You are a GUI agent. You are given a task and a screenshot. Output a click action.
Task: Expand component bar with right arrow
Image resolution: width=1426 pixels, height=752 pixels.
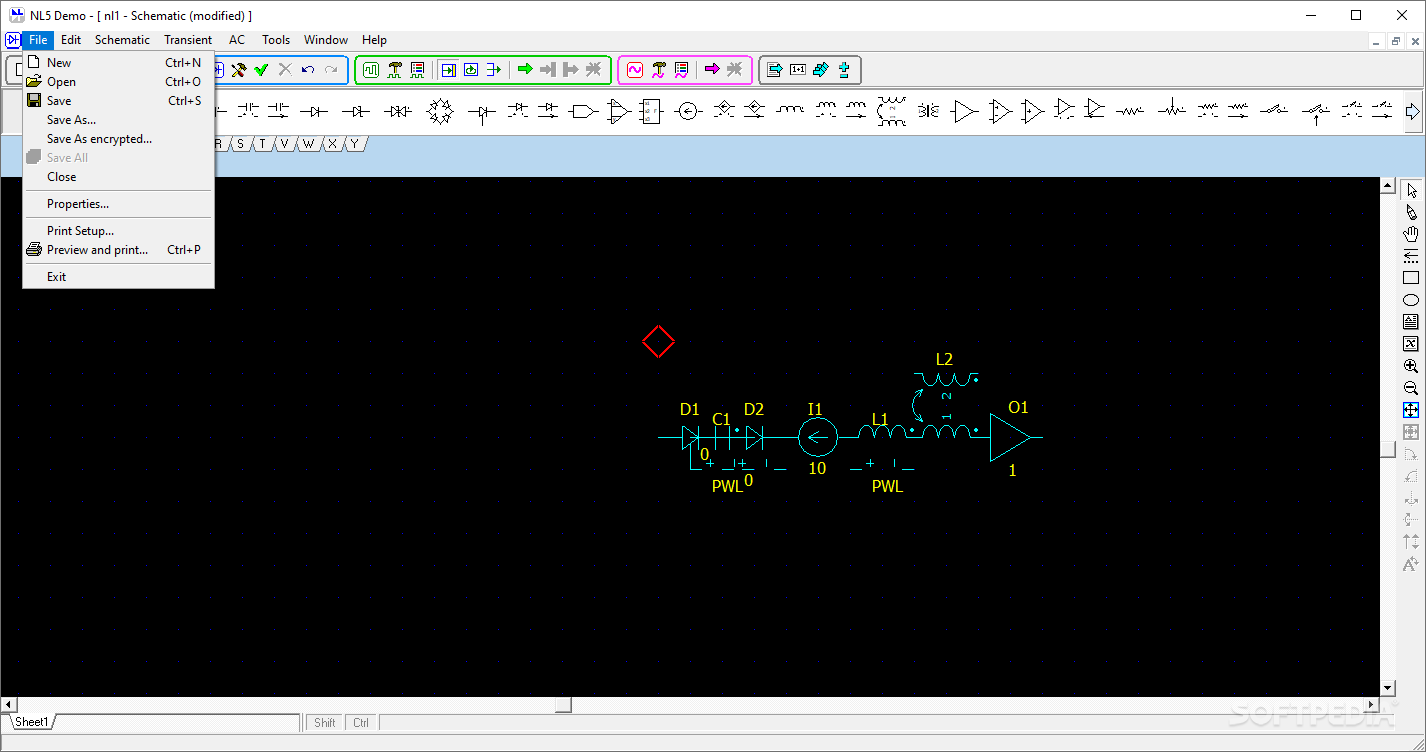(x=1412, y=112)
